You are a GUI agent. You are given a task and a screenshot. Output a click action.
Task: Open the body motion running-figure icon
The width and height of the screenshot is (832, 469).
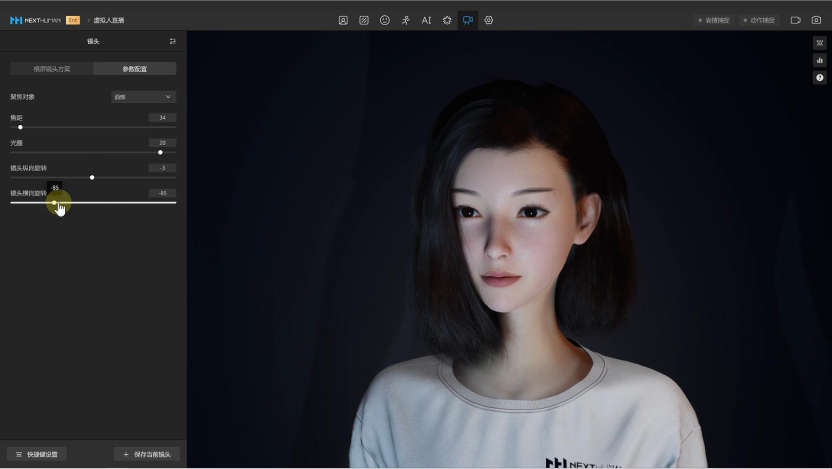click(x=405, y=20)
